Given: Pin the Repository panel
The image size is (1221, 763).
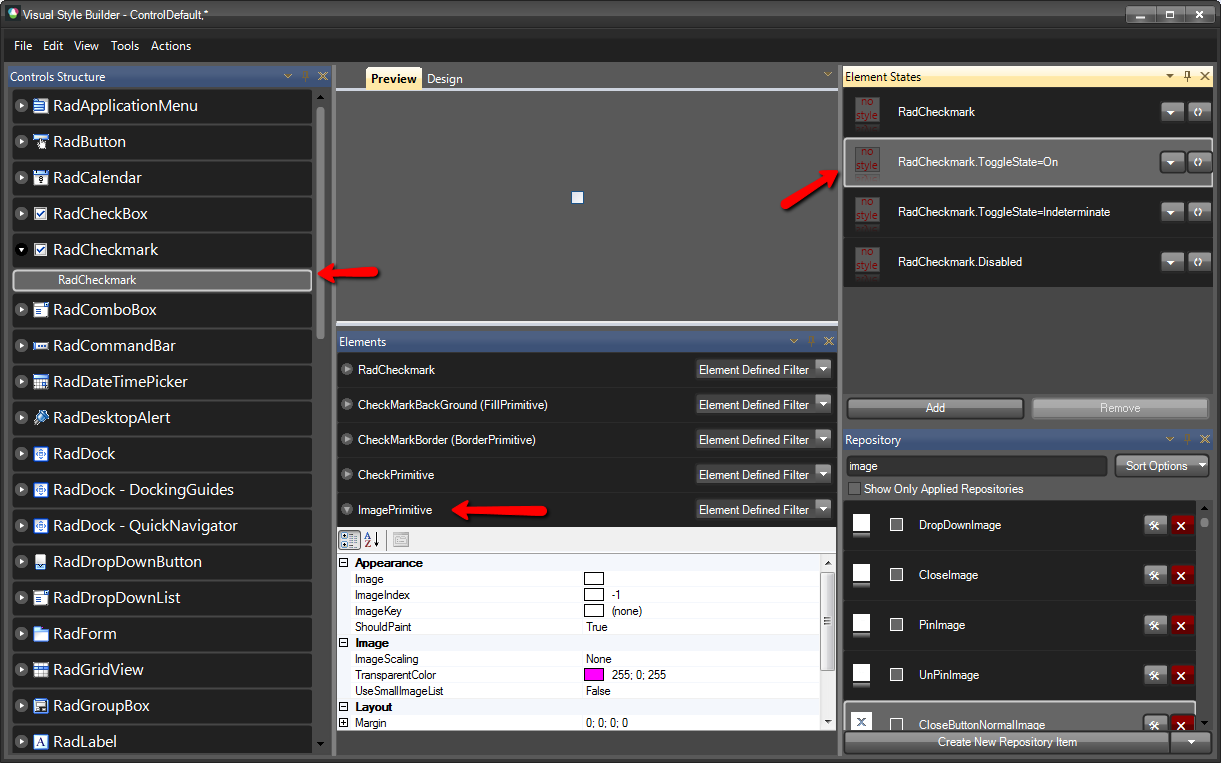Looking at the screenshot, I should pos(1187,439).
